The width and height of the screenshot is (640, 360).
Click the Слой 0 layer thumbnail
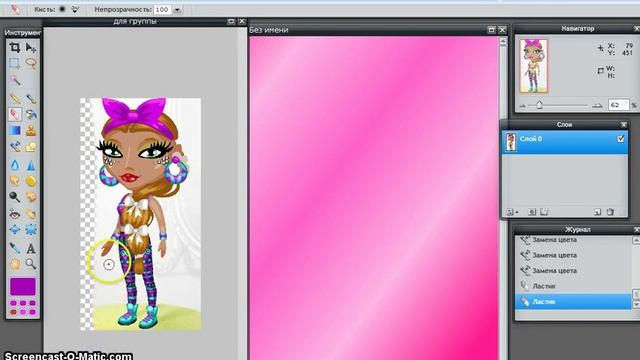510,142
